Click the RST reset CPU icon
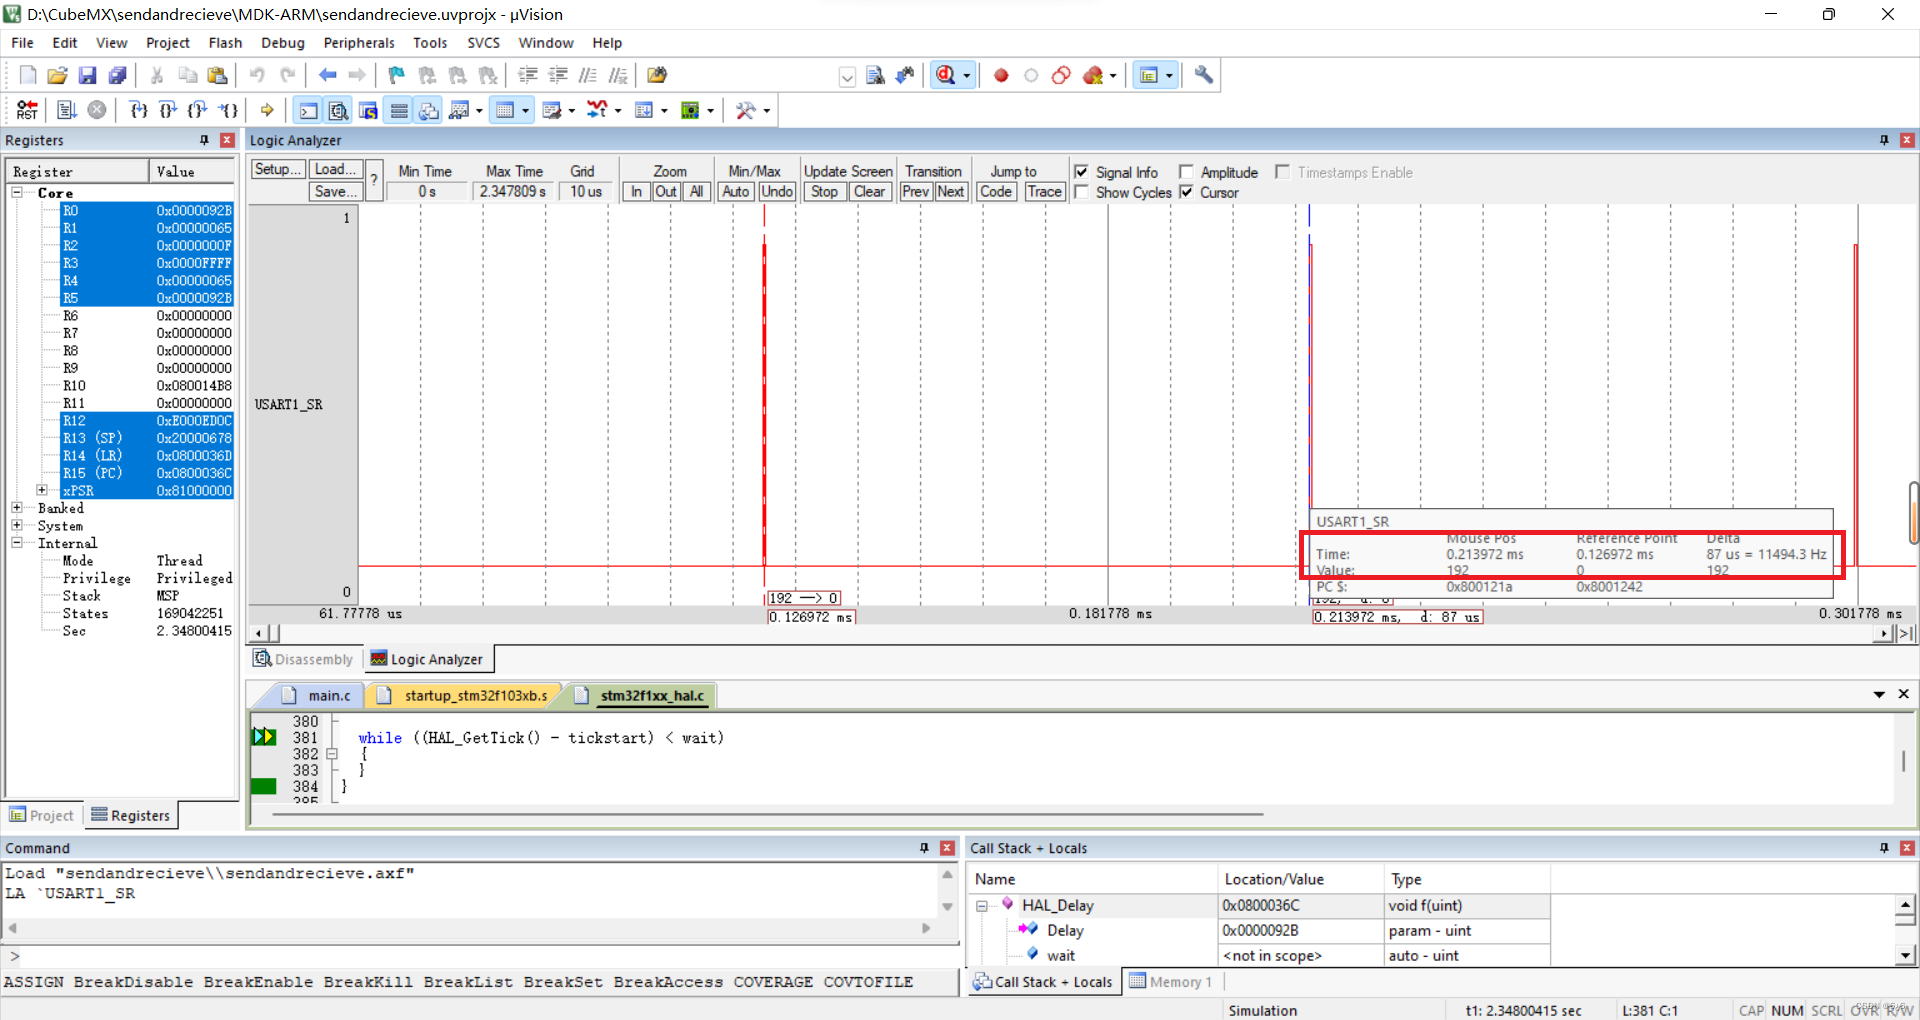The height and width of the screenshot is (1020, 1920). coord(27,110)
